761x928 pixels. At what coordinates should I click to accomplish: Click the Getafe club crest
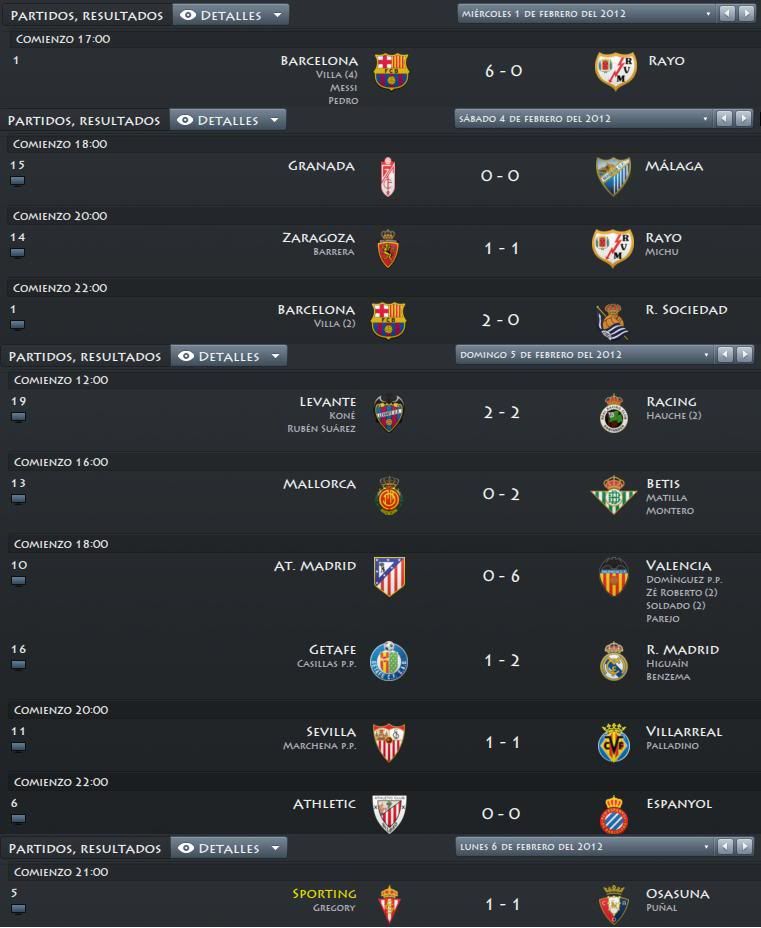pos(389,660)
